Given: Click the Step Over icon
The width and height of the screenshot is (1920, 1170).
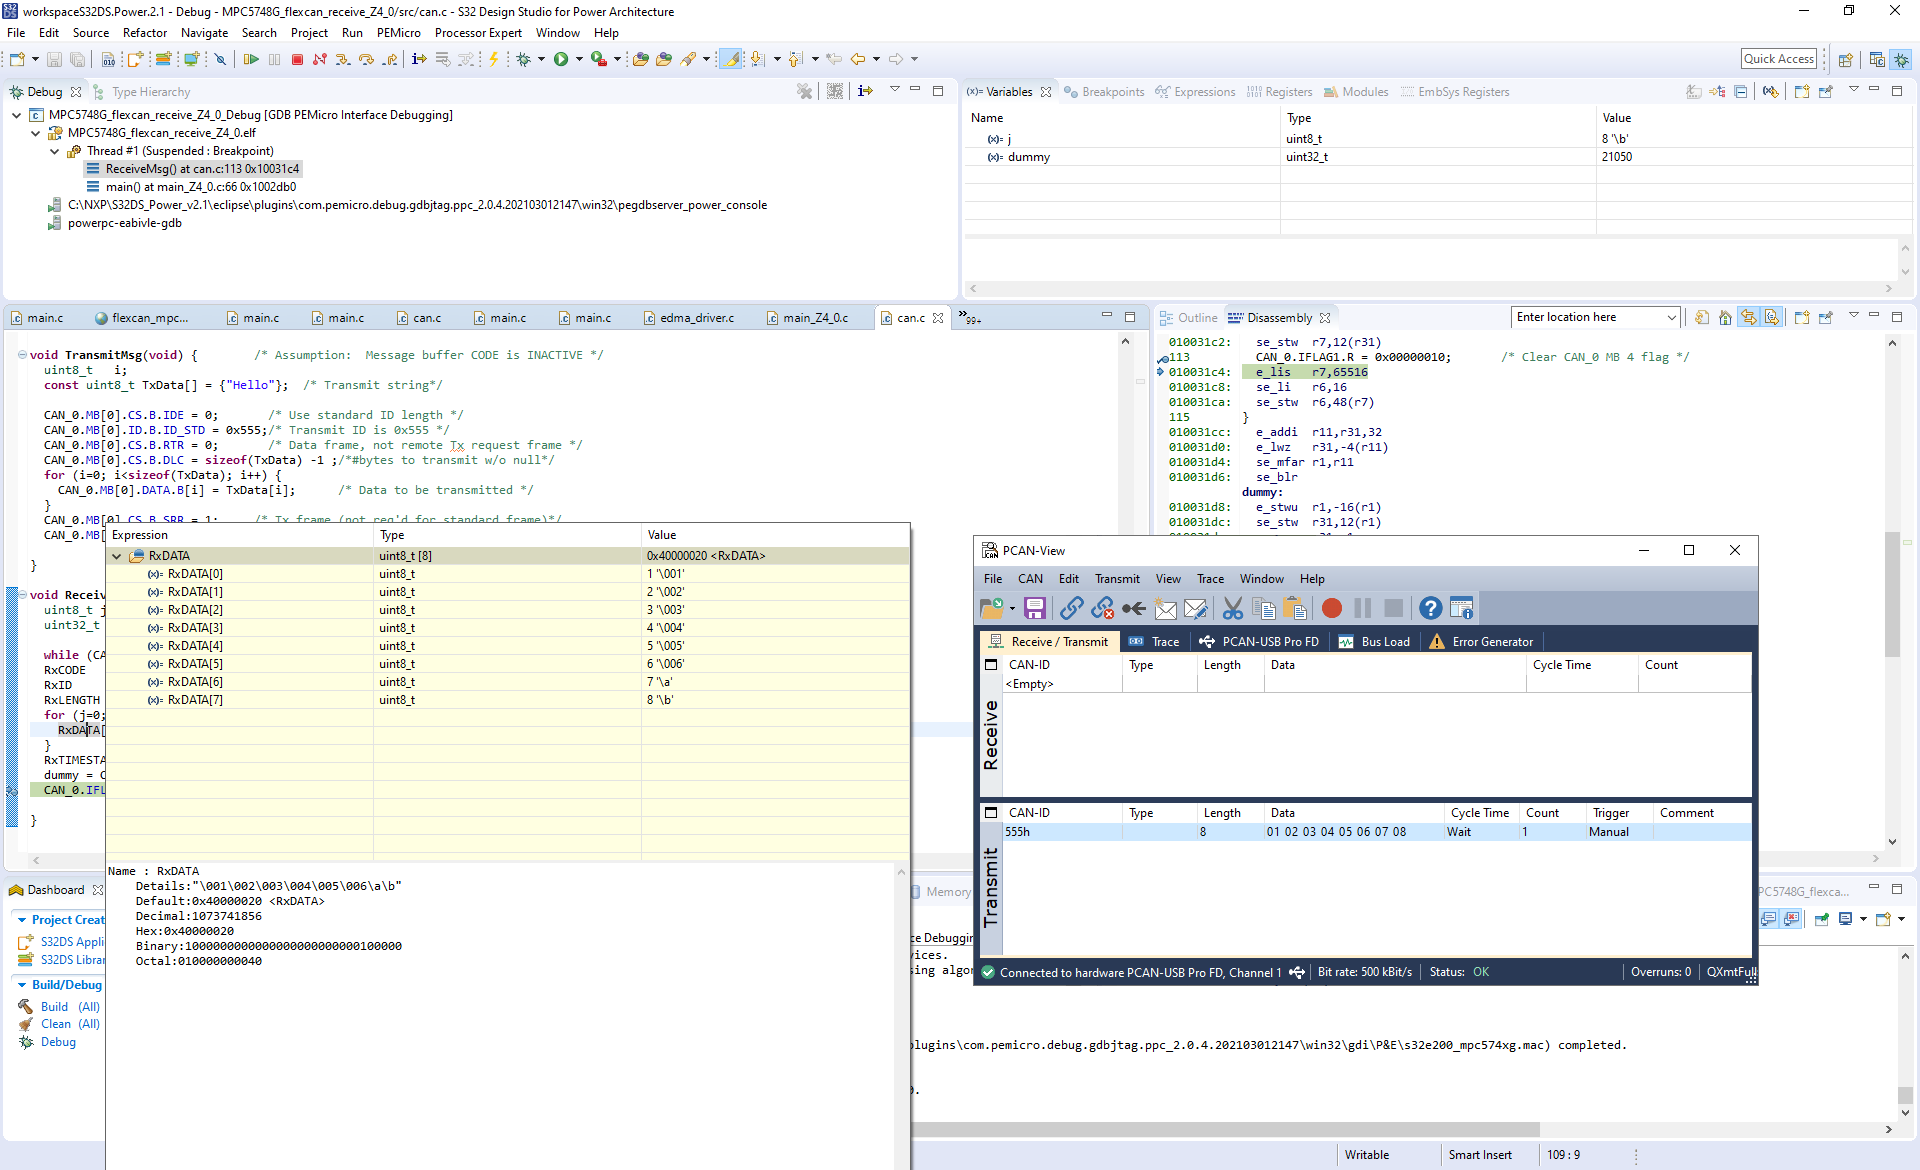Looking at the screenshot, I should [366, 60].
